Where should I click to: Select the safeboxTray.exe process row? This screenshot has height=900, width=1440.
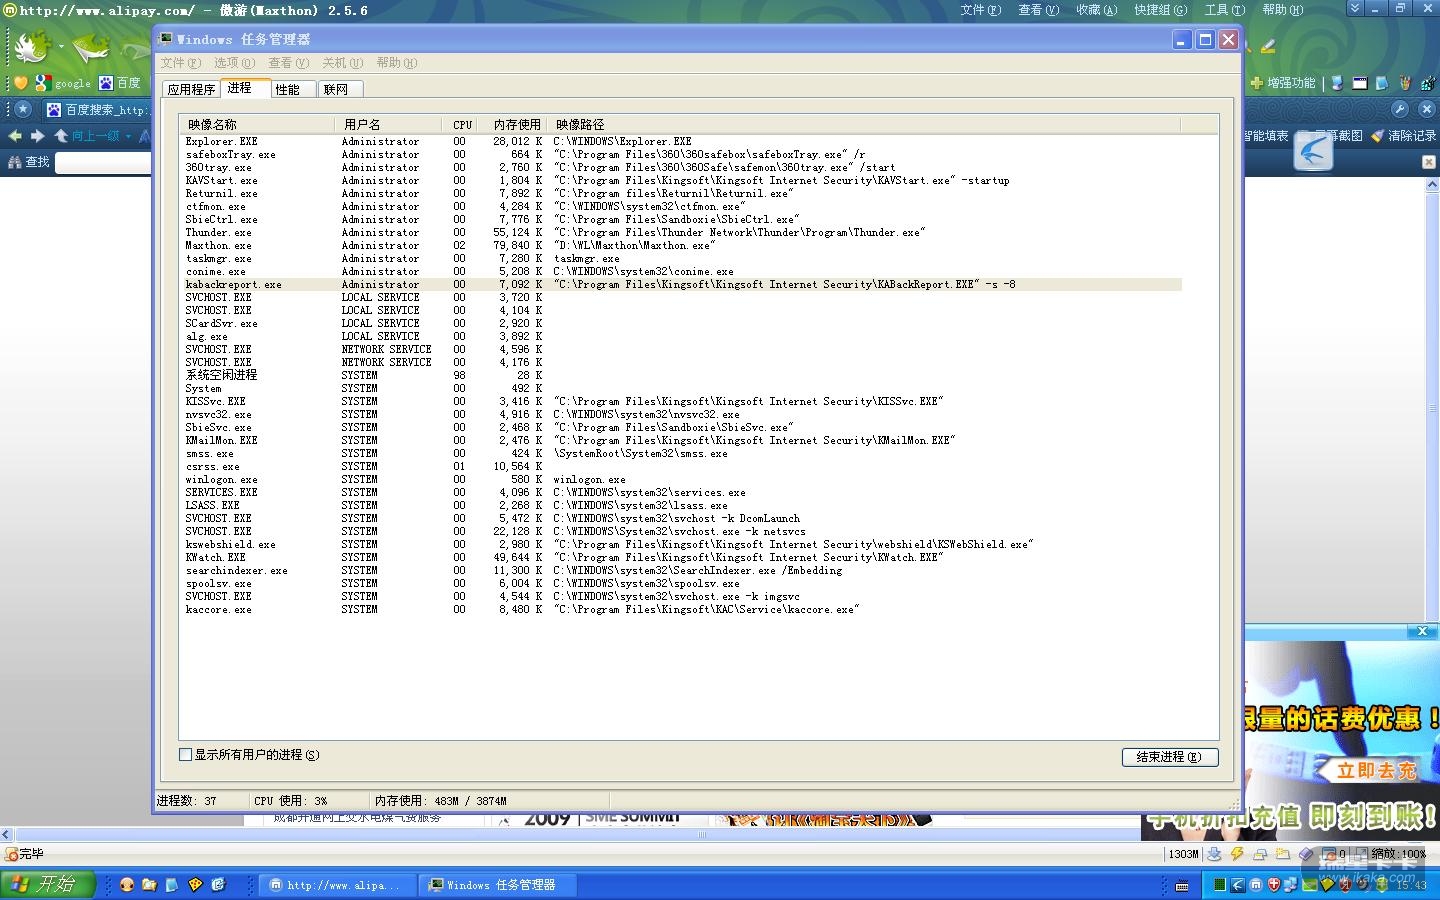tap(681, 155)
